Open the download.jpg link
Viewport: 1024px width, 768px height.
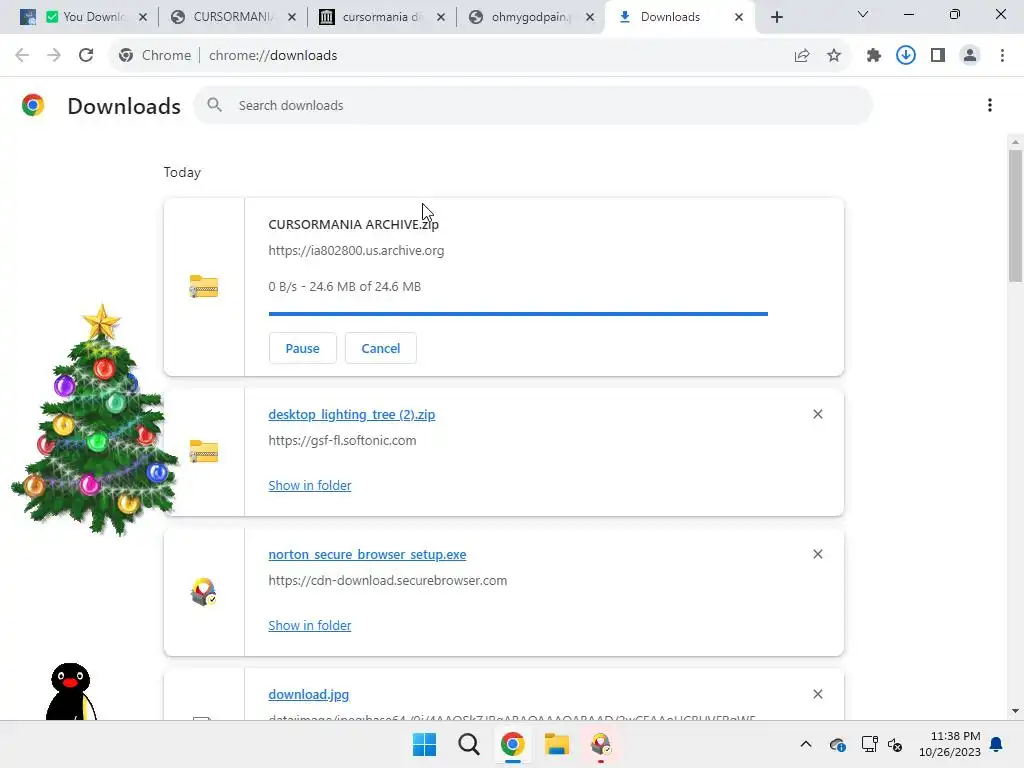coord(308,694)
